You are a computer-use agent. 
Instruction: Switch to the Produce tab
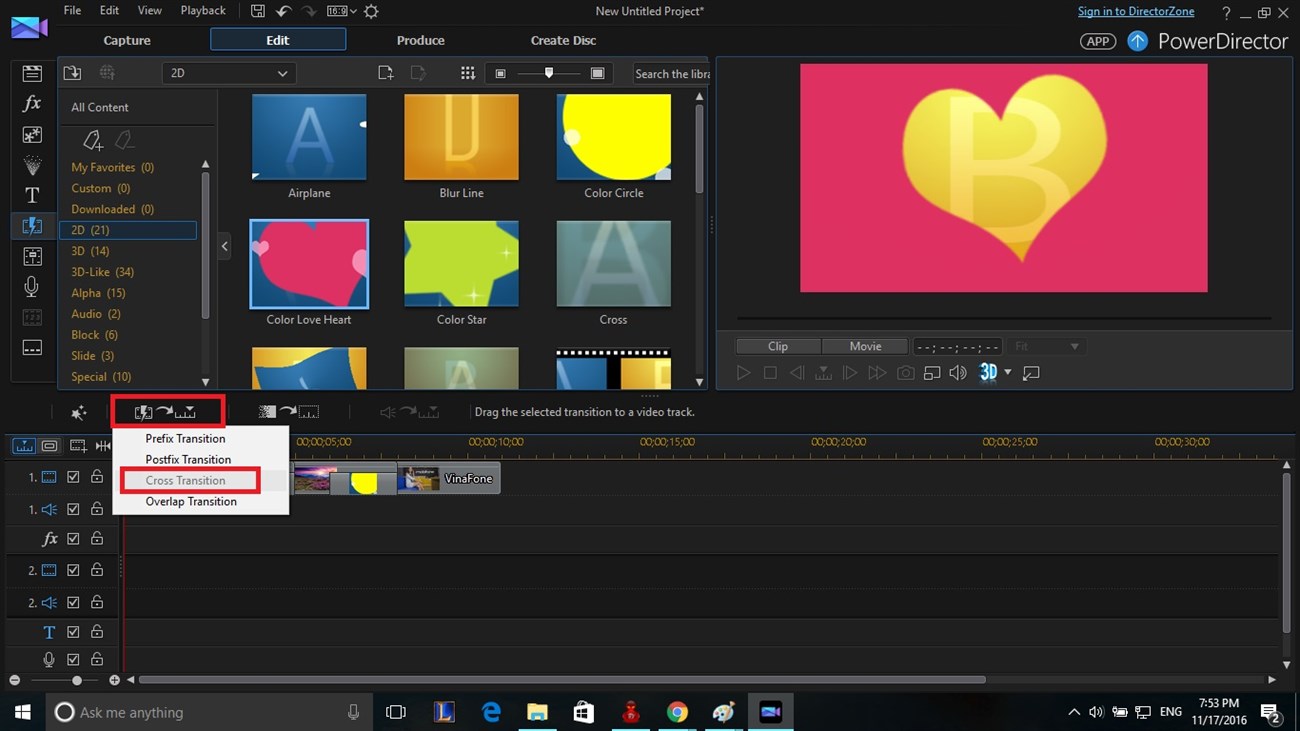pos(420,40)
